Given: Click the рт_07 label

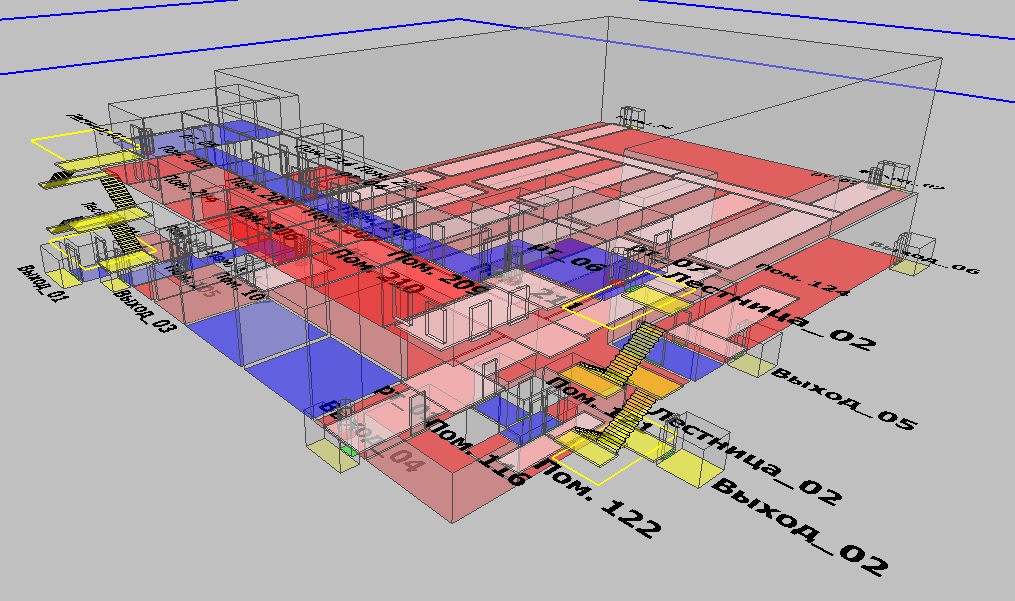Looking at the screenshot, I should point(668,256).
